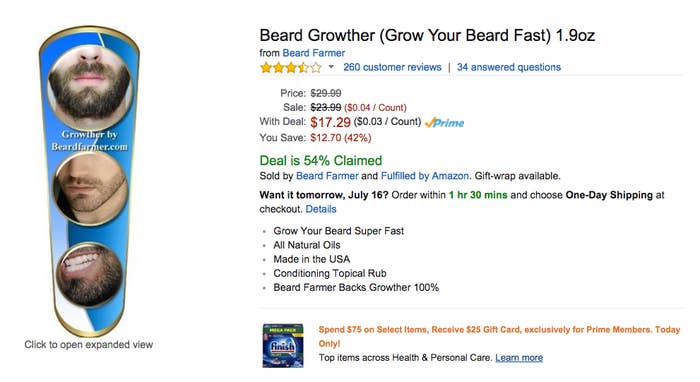Click the Beard Growther product image
This screenshot has width=700, height=382.
89,181
